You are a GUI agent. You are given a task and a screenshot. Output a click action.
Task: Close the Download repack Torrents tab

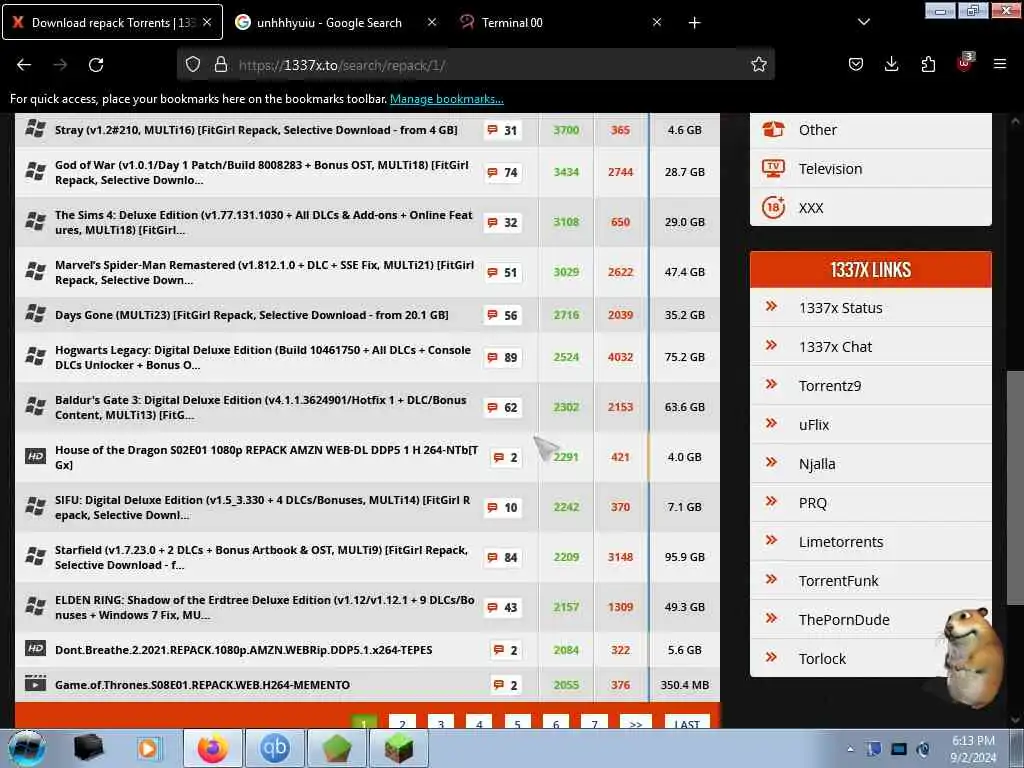[207, 22]
